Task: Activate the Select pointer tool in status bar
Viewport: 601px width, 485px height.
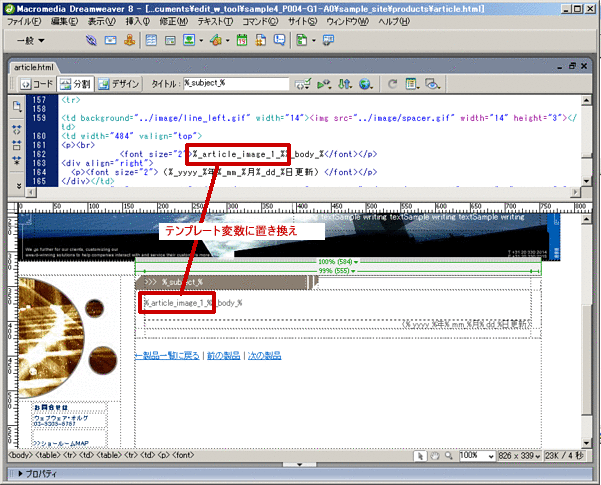Action: pyautogui.click(x=420, y=456)
